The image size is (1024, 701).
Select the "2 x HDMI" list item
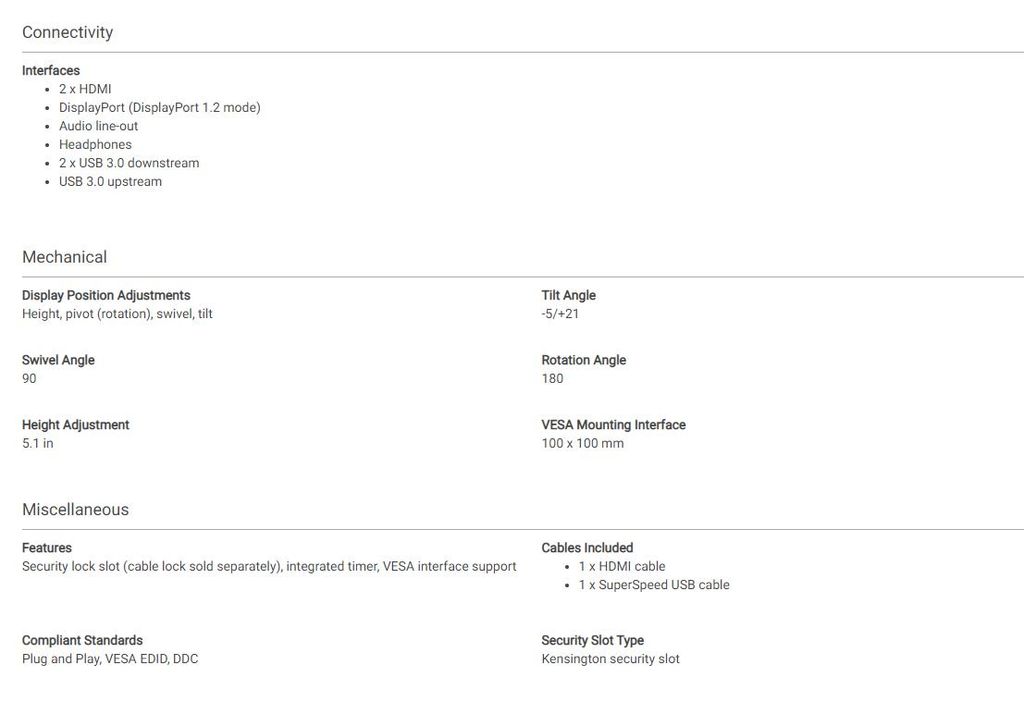point(85,89)
